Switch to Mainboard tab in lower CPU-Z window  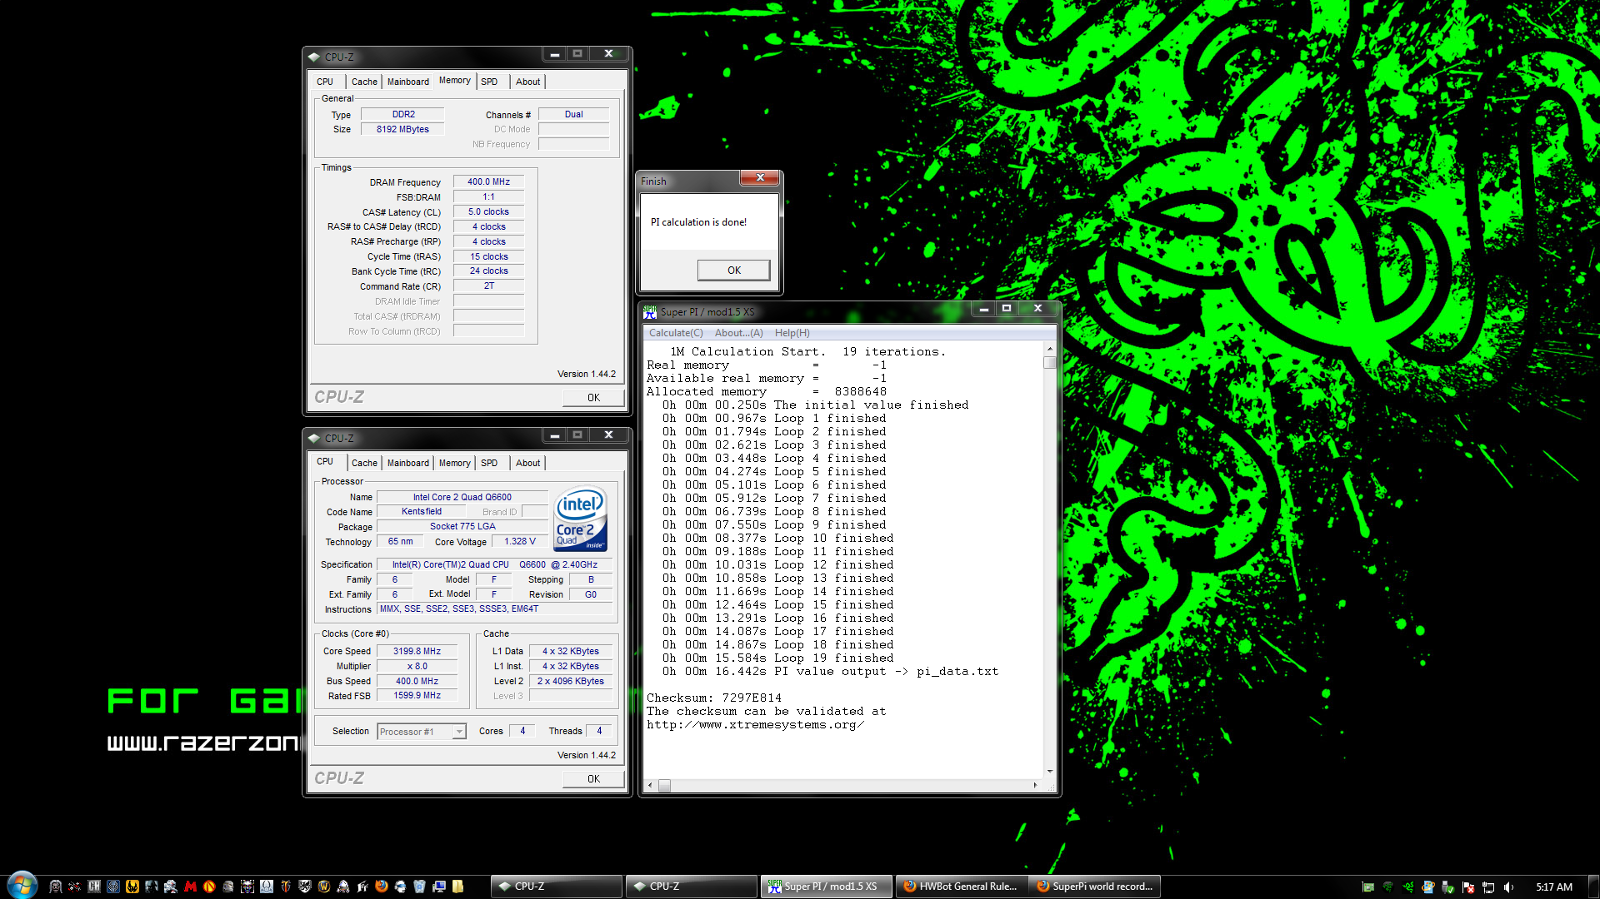408,463
